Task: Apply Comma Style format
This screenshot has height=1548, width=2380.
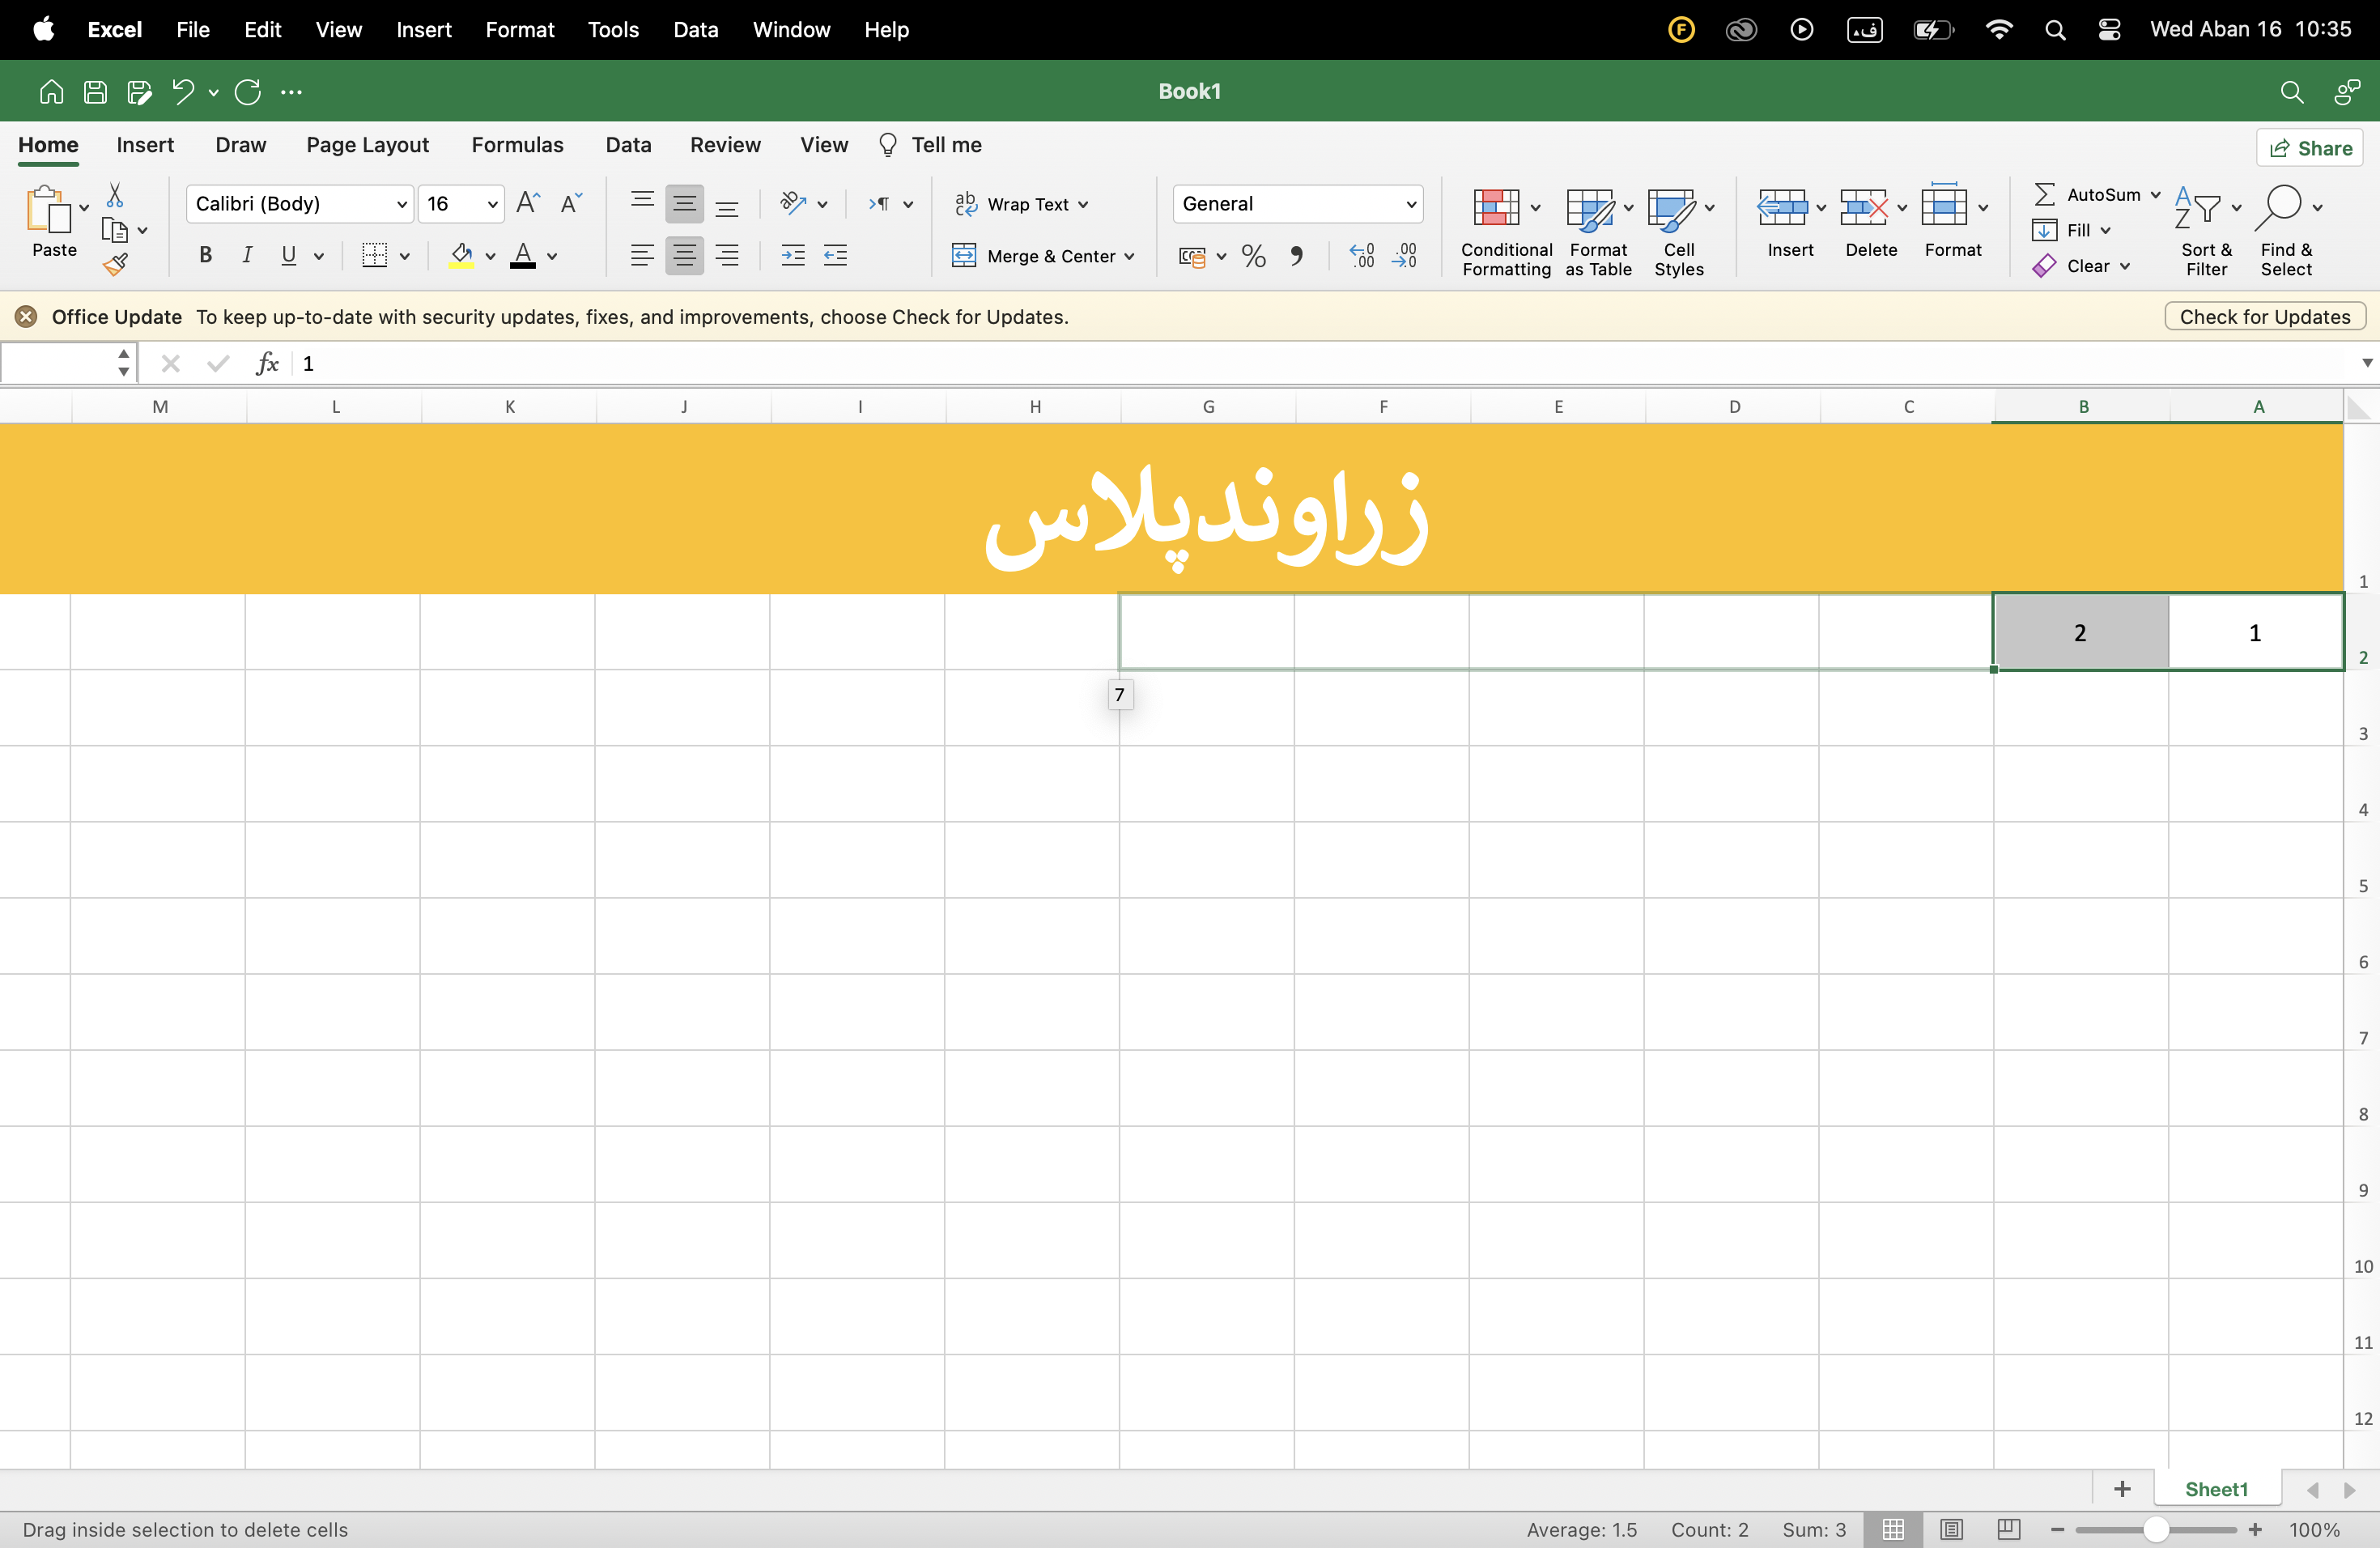Action: [x=1297, y=257]
